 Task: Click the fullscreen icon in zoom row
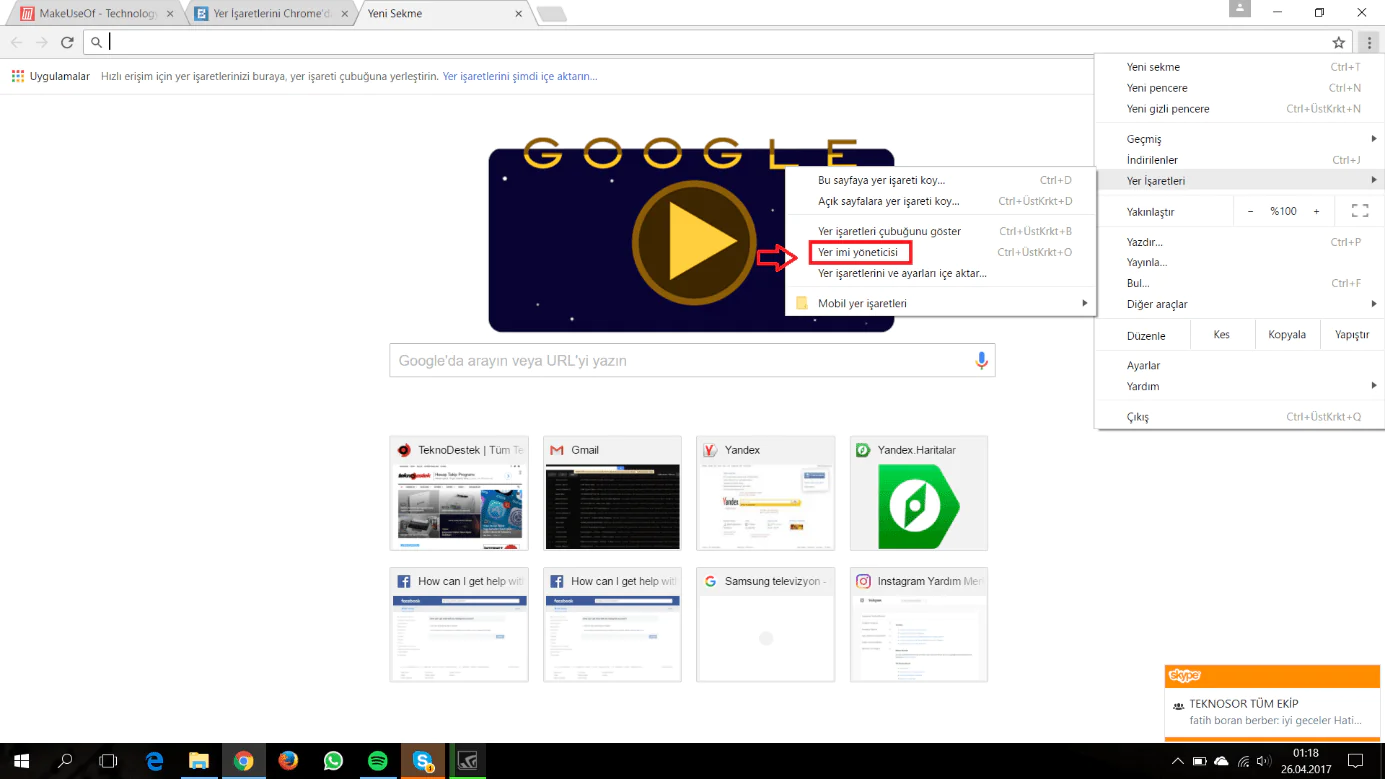pyautogui.click(x=1359, y=211)
